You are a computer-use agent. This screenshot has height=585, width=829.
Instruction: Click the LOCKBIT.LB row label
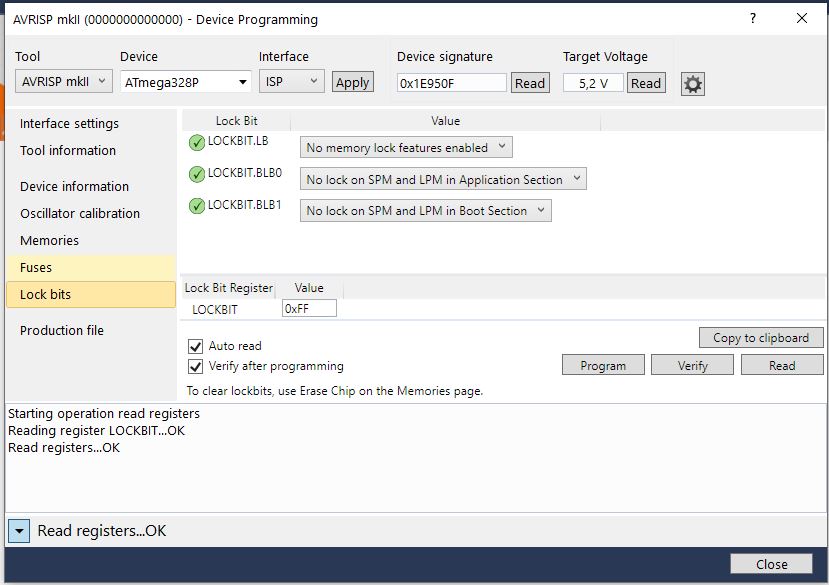(x=238, y=141)
